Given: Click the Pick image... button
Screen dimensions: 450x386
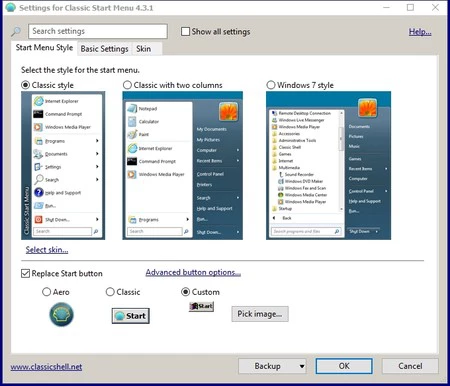Looking at the screenshot, I should [x=260, y=314].
